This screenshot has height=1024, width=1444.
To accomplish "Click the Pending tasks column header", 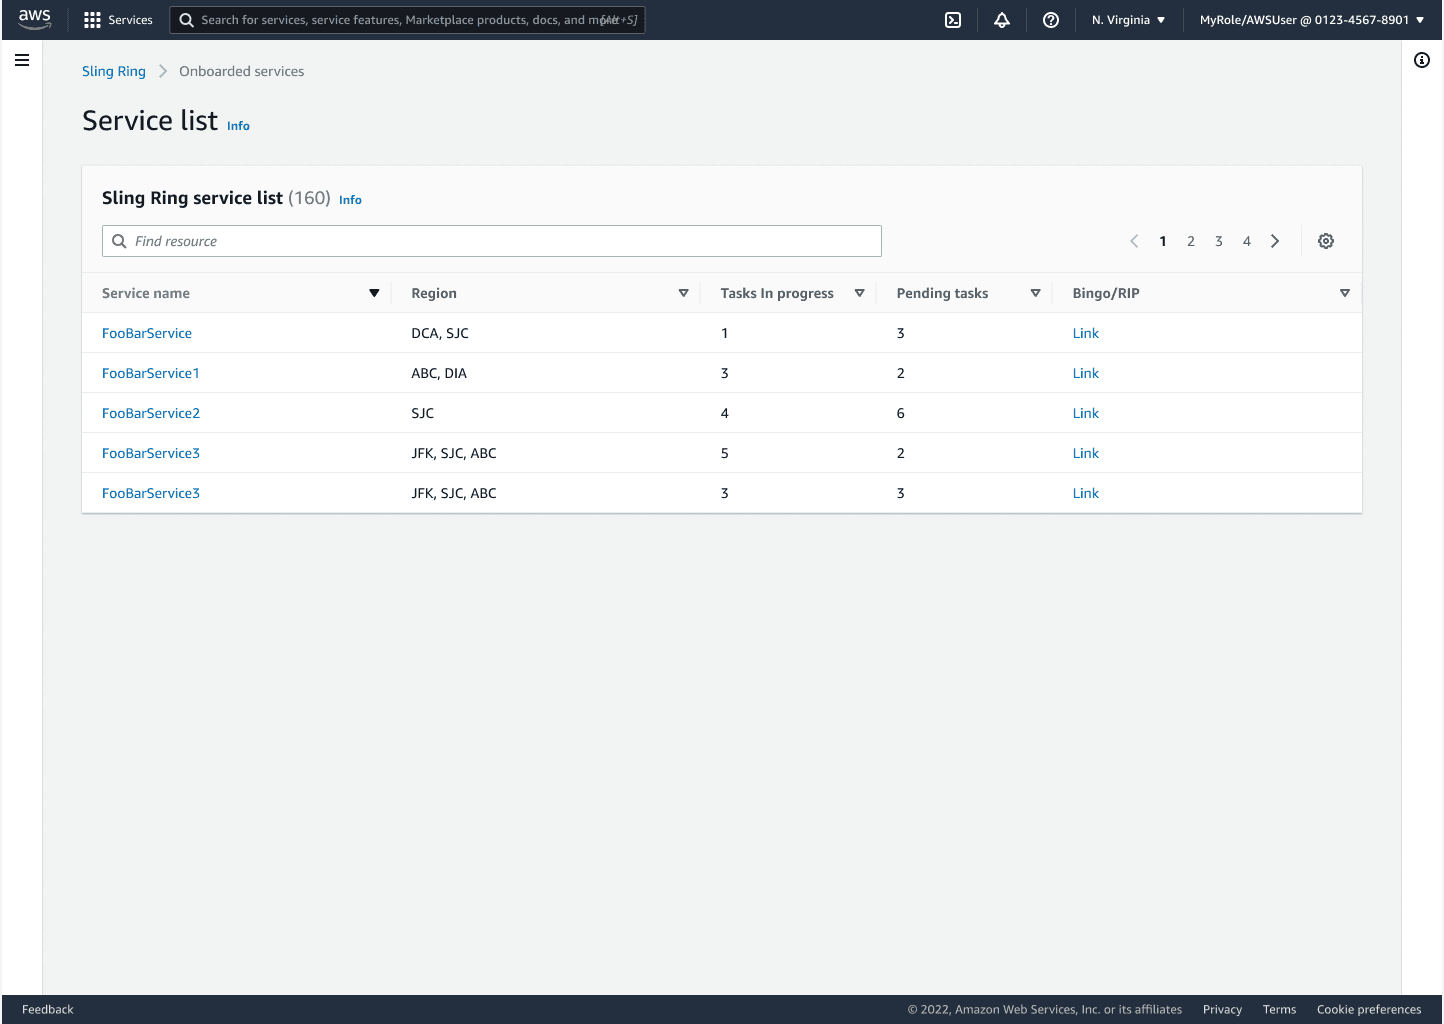I will point(942,293).
